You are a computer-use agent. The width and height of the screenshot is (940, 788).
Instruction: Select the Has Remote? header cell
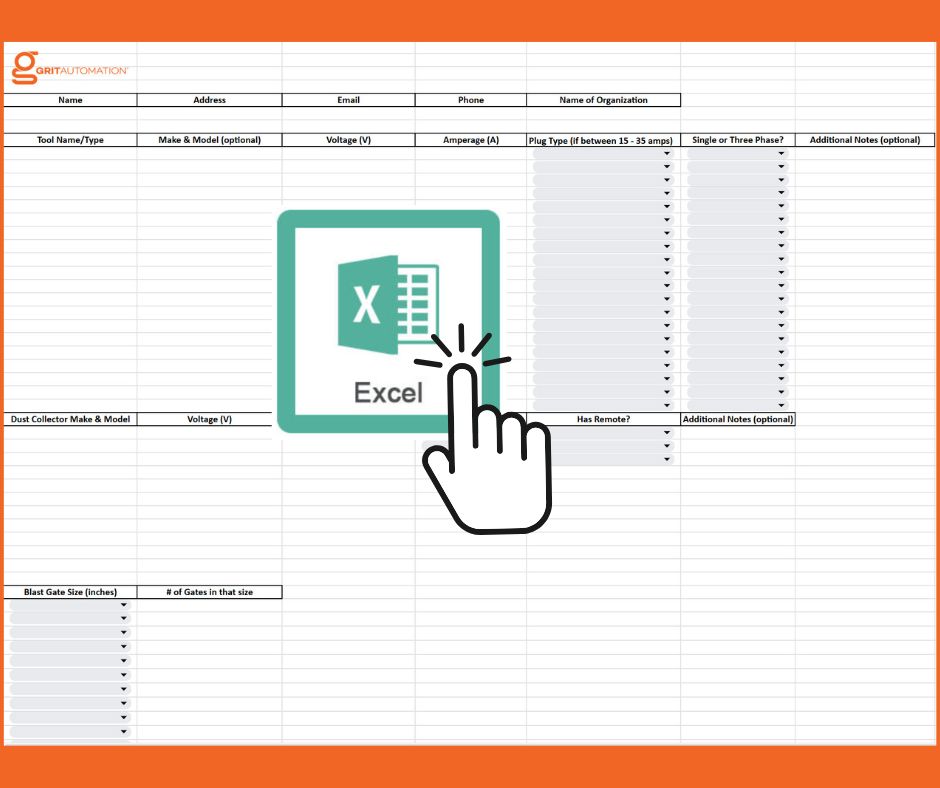point(604,419)
